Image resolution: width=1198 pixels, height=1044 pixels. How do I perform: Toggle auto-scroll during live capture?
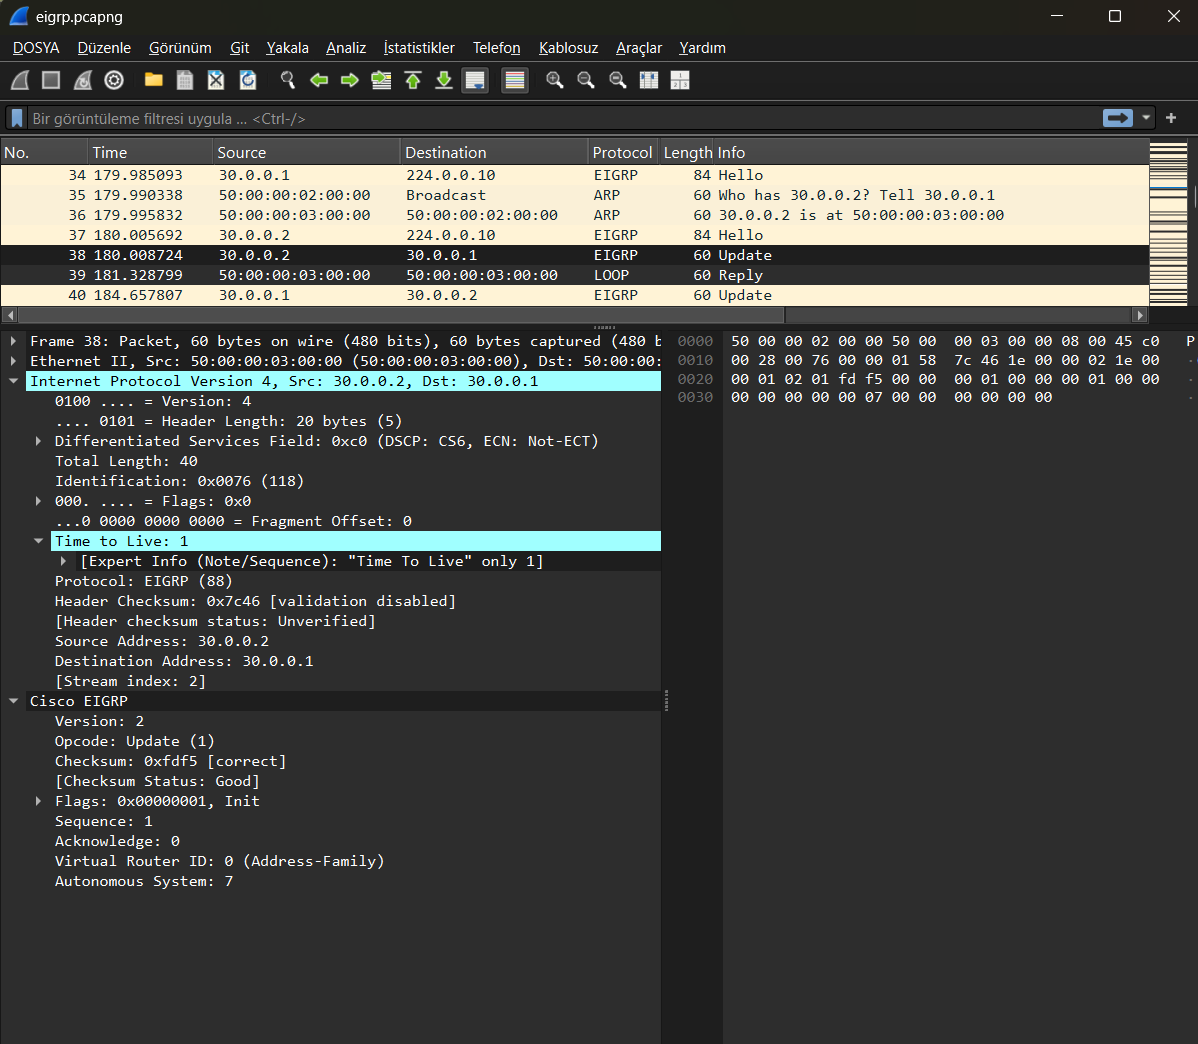pyautogui.click(x=476, y=80)
